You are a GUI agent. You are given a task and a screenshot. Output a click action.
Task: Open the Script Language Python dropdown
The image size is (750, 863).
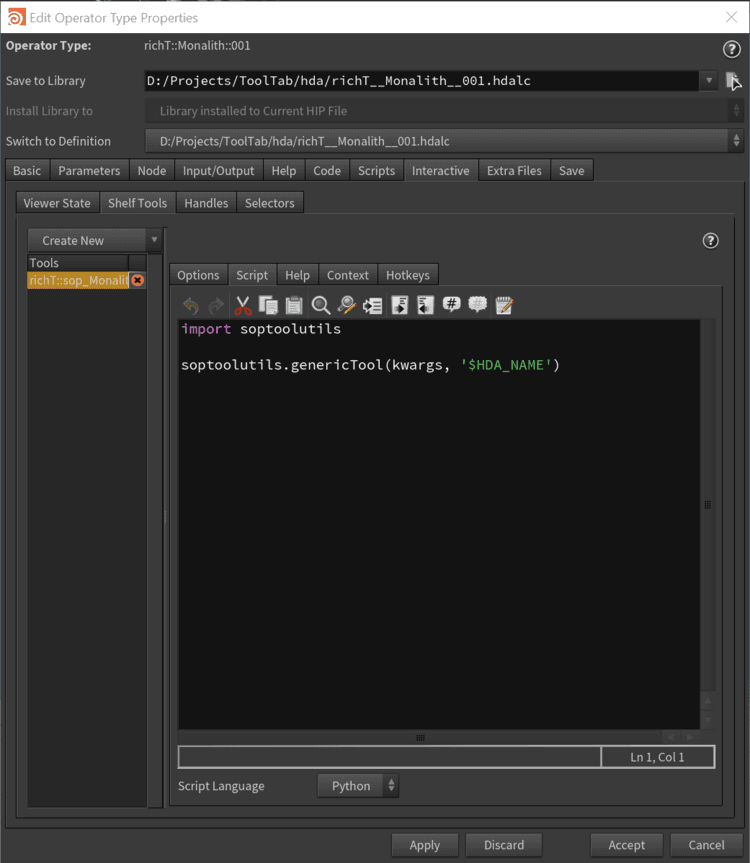tap(358, 786)
